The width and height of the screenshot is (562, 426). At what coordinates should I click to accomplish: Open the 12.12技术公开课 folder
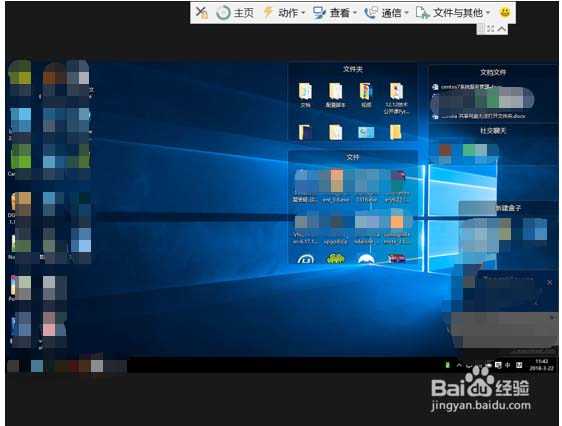[x=396, y=98]
